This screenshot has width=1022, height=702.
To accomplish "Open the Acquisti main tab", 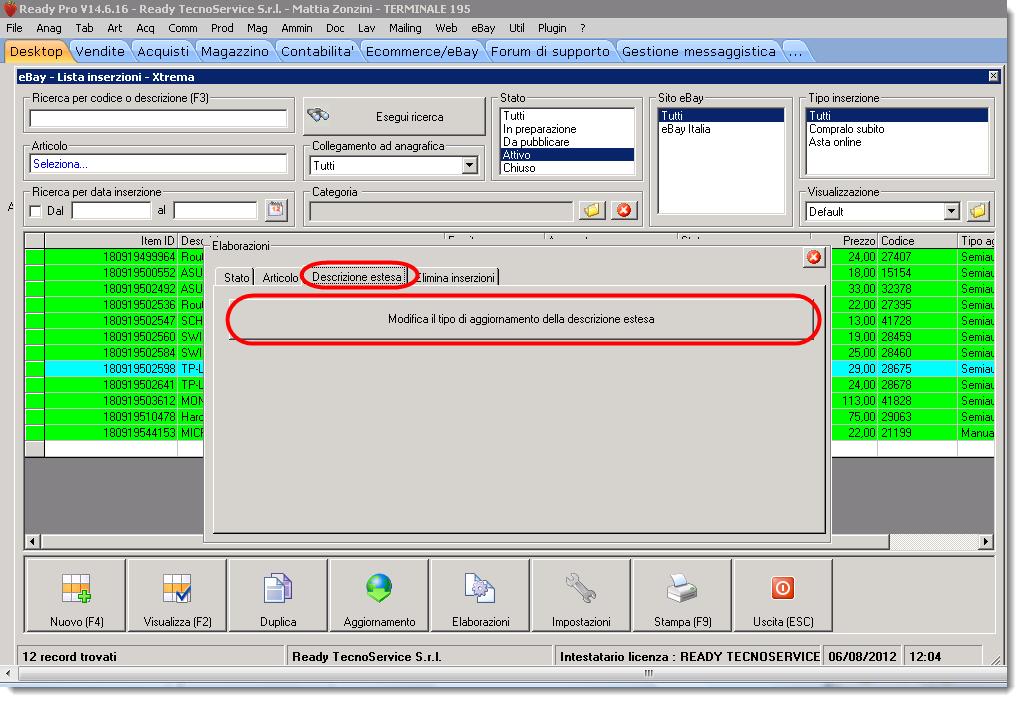I will click(163, 51).
